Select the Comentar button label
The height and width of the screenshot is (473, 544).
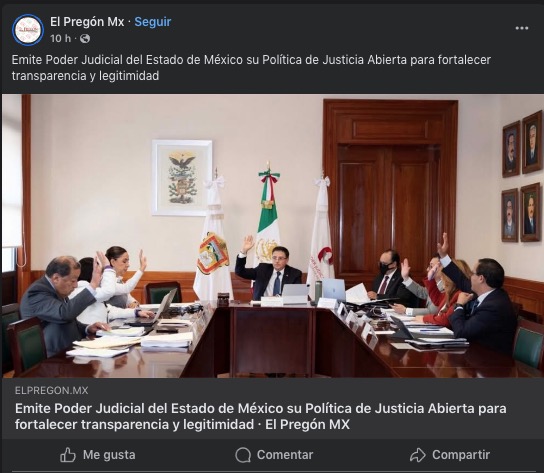pyautogui.click(x=285, y=455)
